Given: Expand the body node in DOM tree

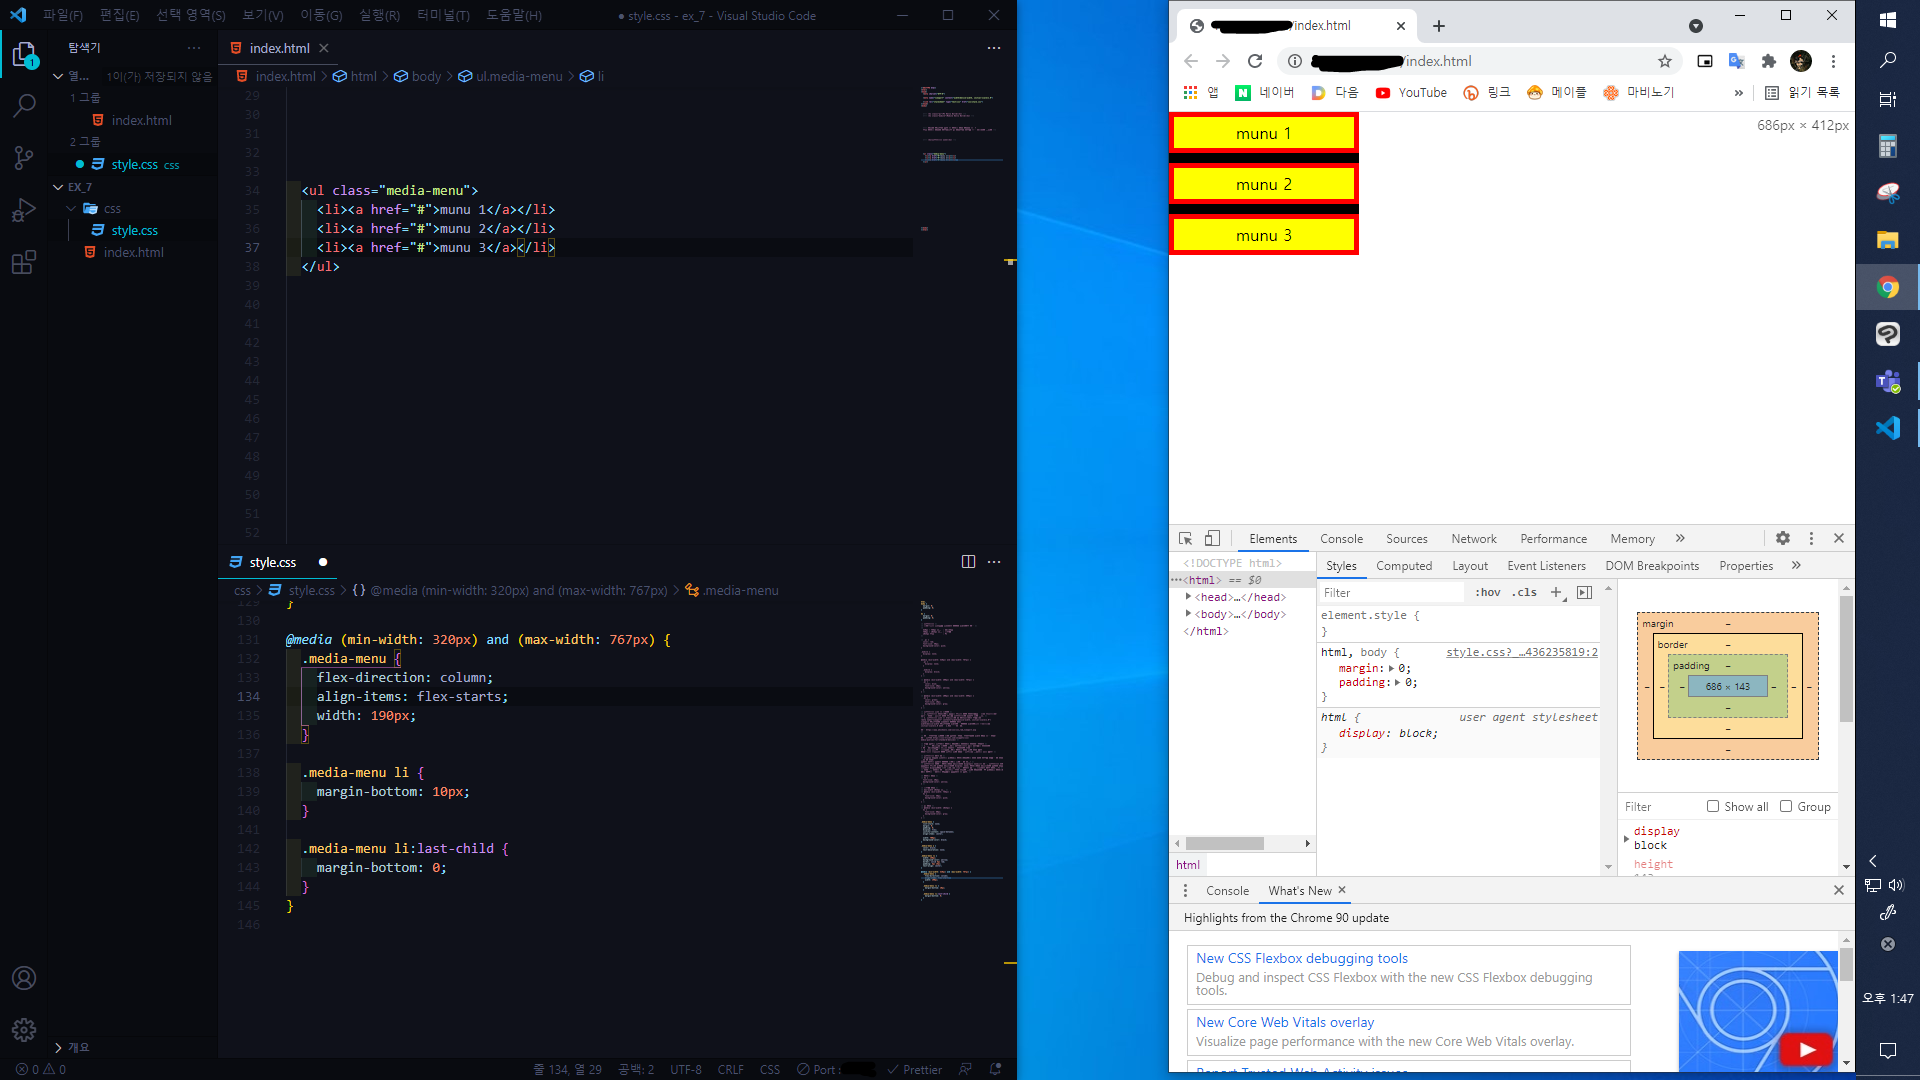Looking at the screenshot, I should (1188, 614).
